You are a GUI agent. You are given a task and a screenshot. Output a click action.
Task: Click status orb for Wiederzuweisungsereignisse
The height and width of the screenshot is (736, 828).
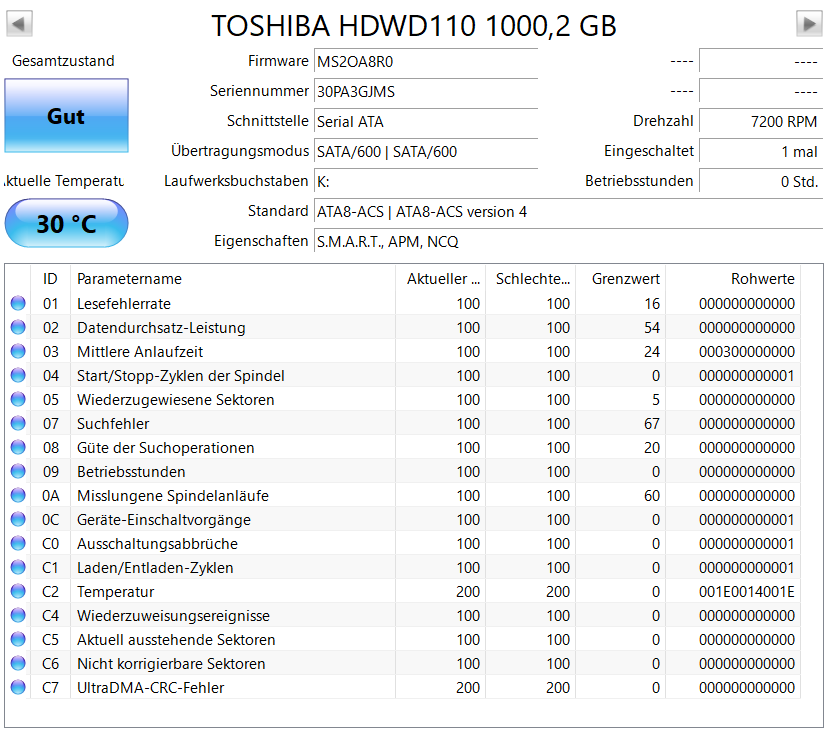(x=18, y=616)
